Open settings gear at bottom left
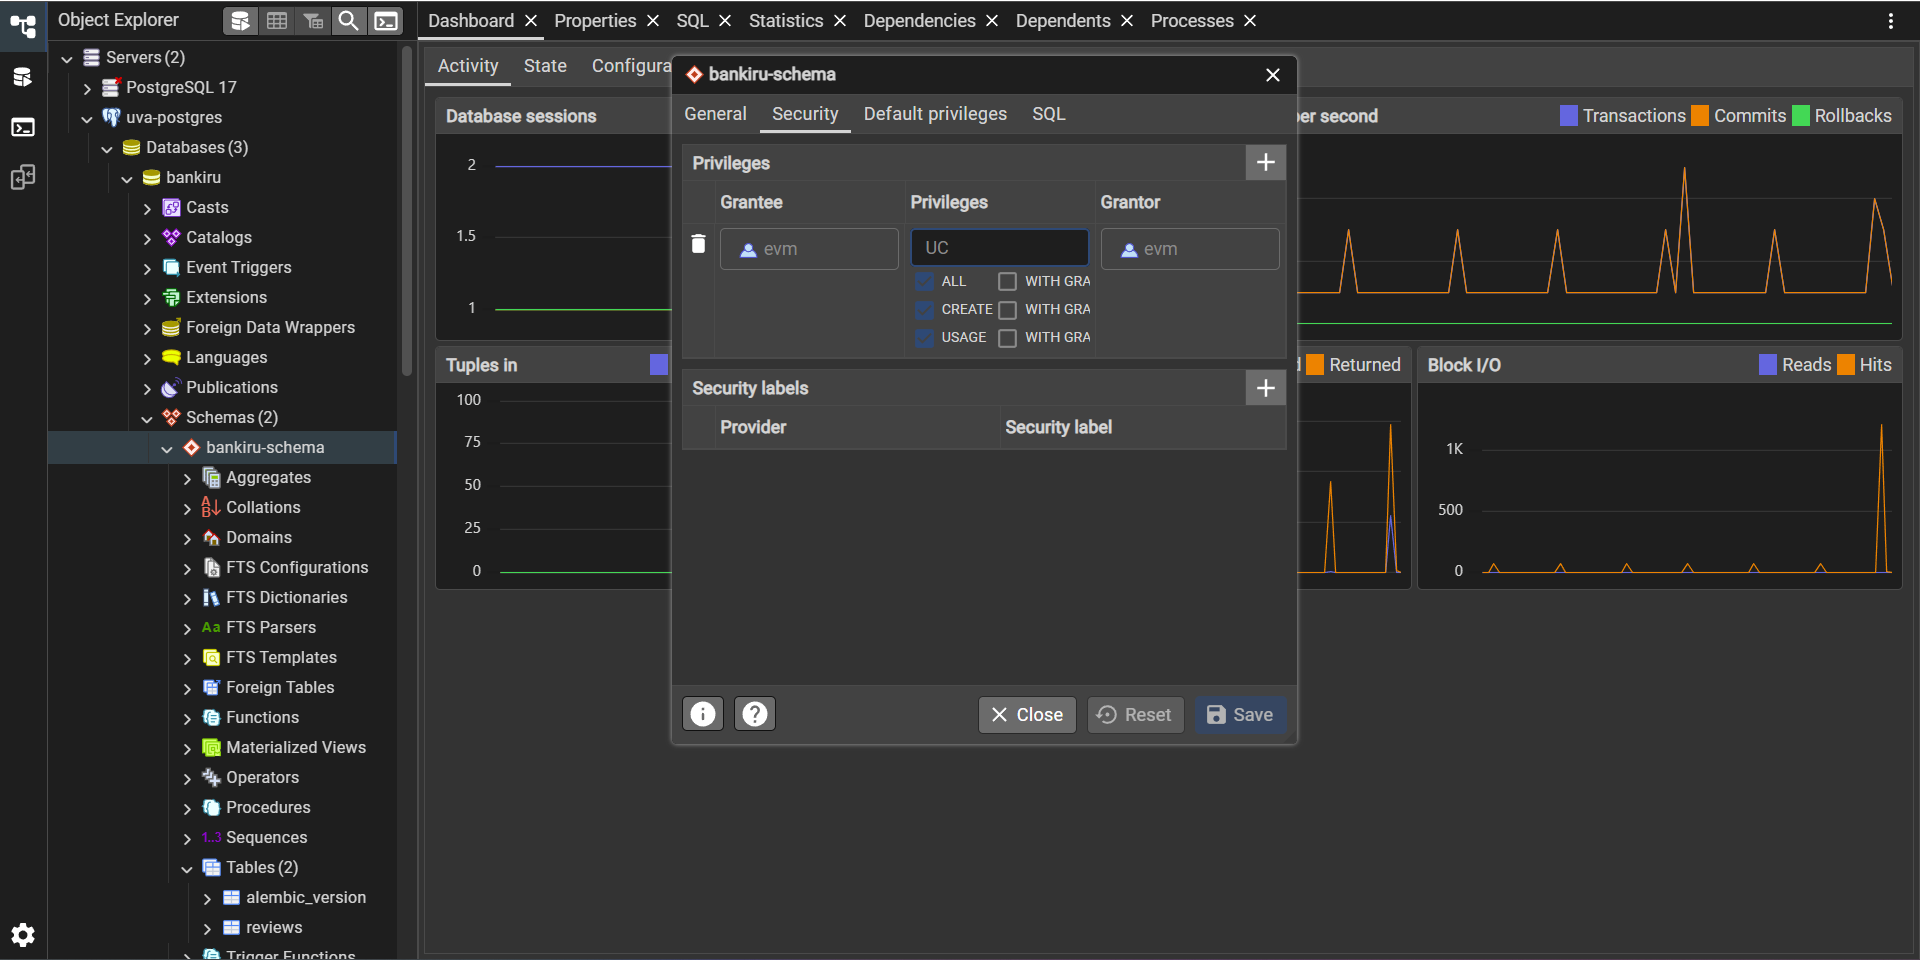 (x=23, y=935)
